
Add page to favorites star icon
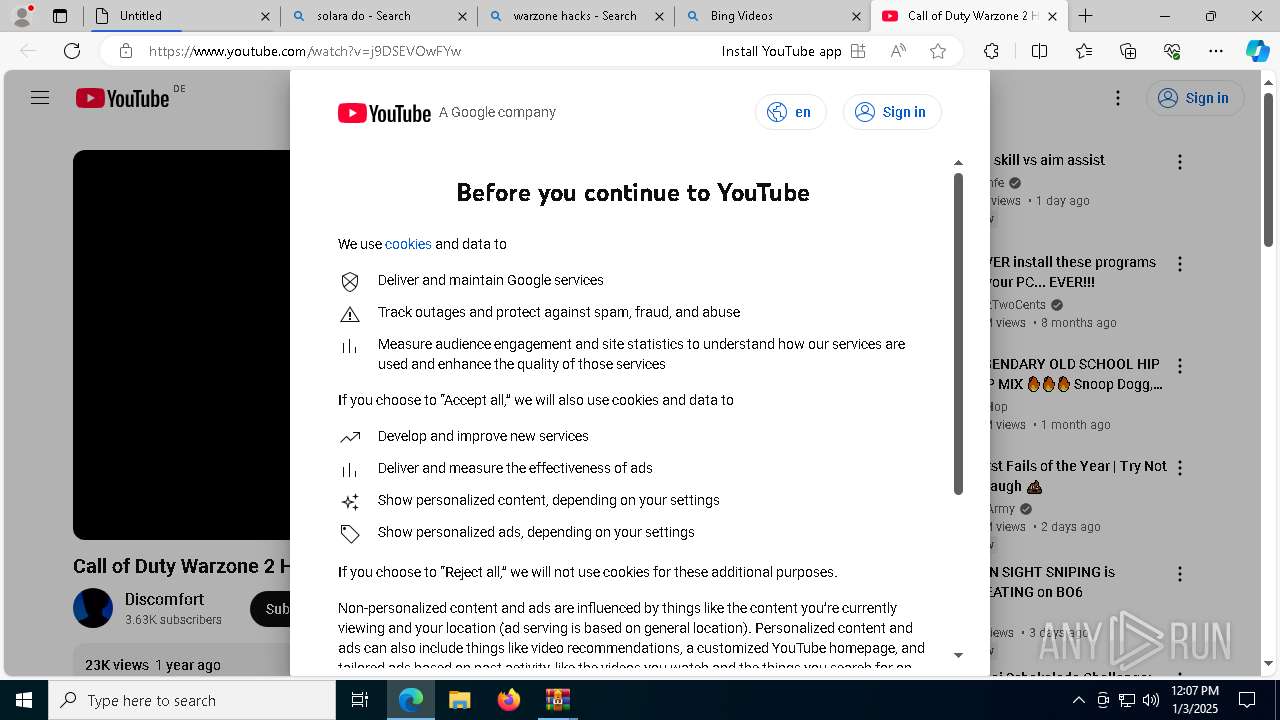pyautogui.click(x=938, y=51)
